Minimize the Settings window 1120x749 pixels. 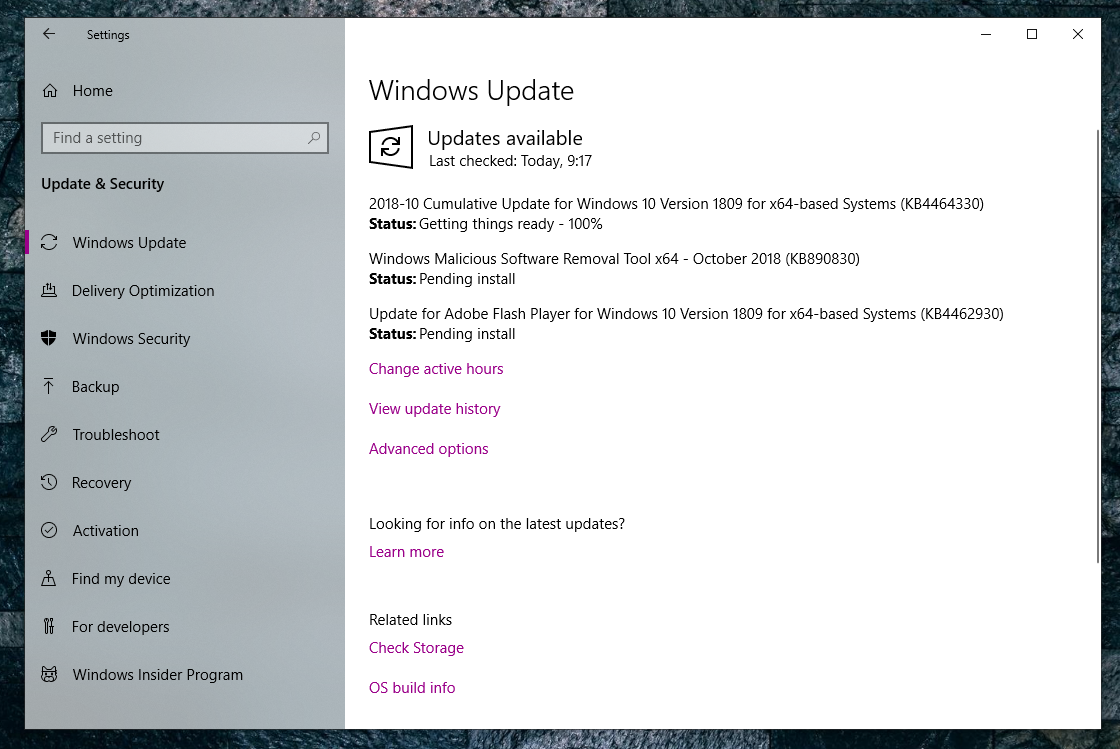tap(986, 34)
